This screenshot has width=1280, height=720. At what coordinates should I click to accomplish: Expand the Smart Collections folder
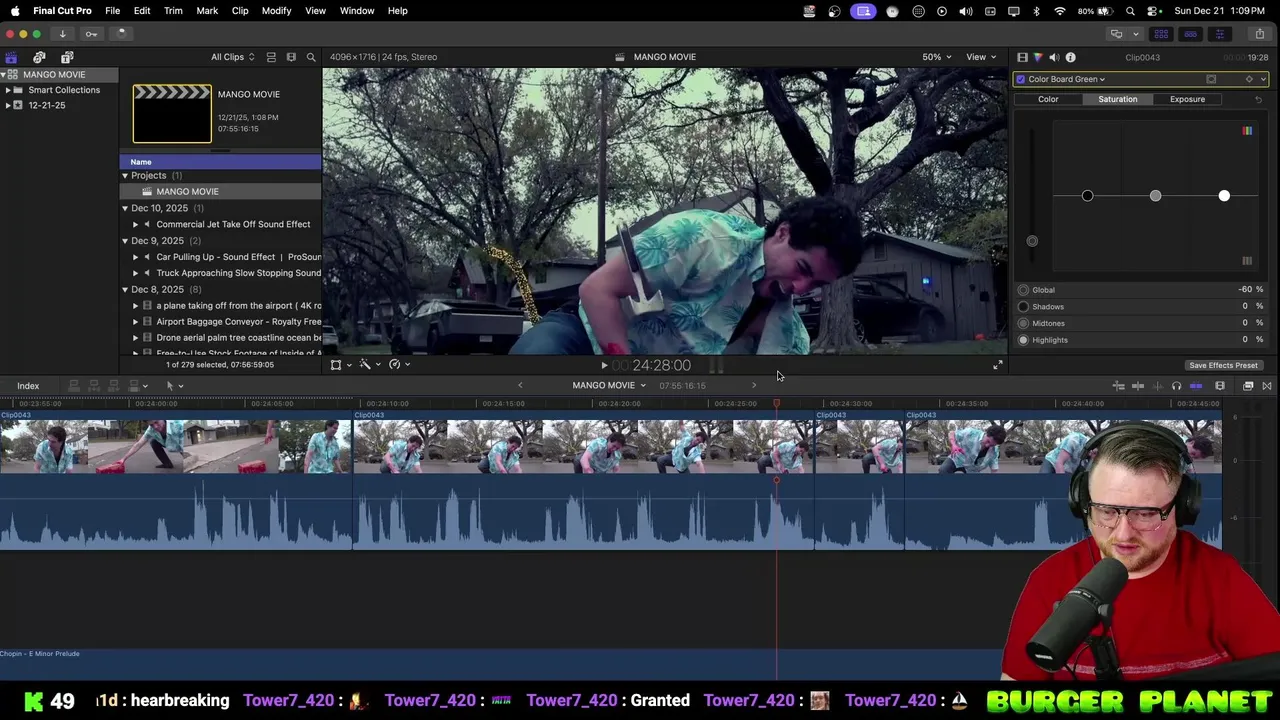(7, 90)
